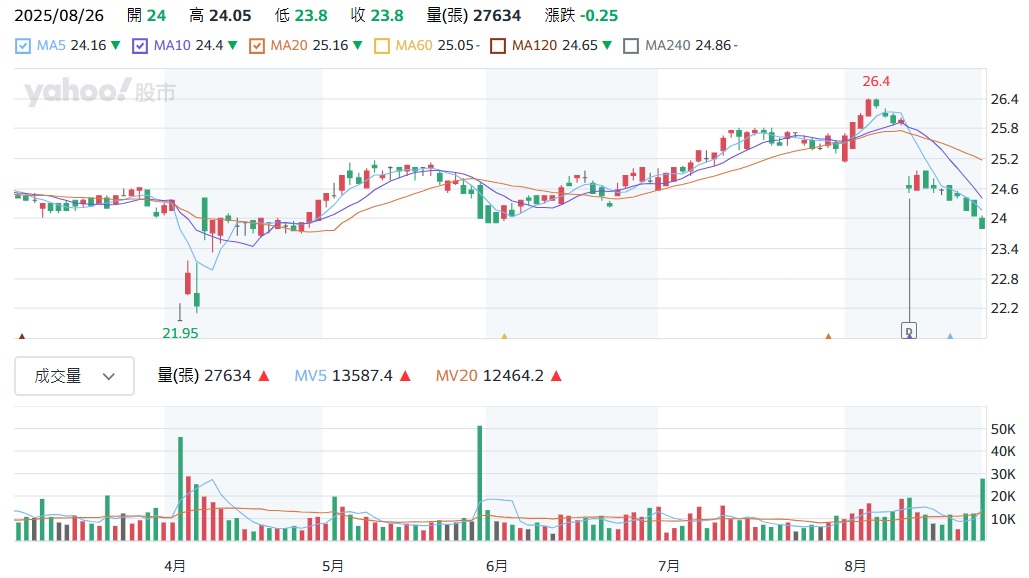Click the 26.4 high price label
Image resolution: width=1029 pixels, height=578 pixels.
click(x=876, y=81)
